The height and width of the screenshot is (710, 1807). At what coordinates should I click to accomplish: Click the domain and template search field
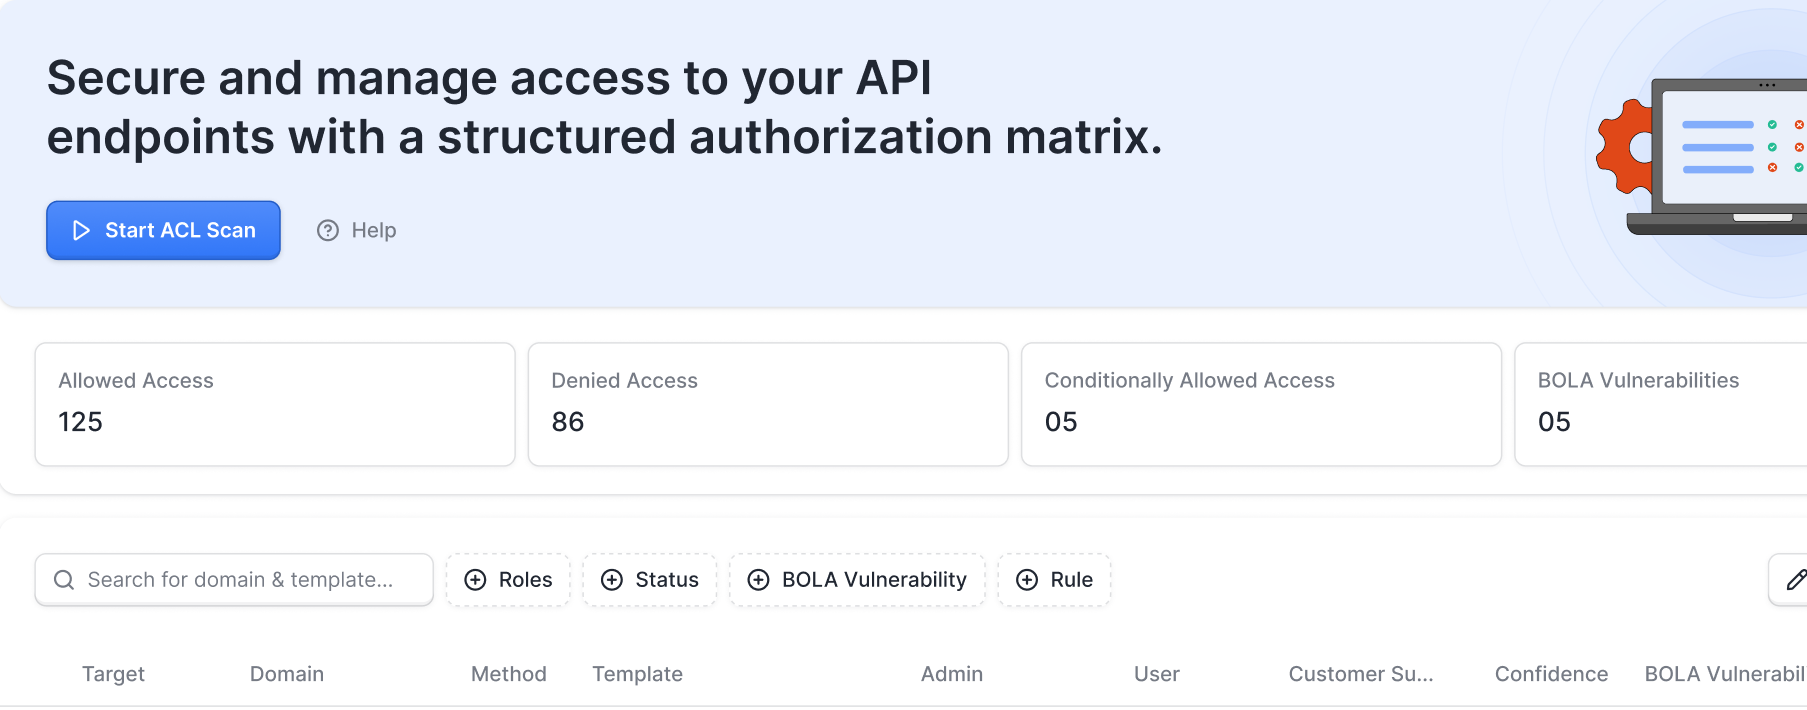[x=233, y=579]
